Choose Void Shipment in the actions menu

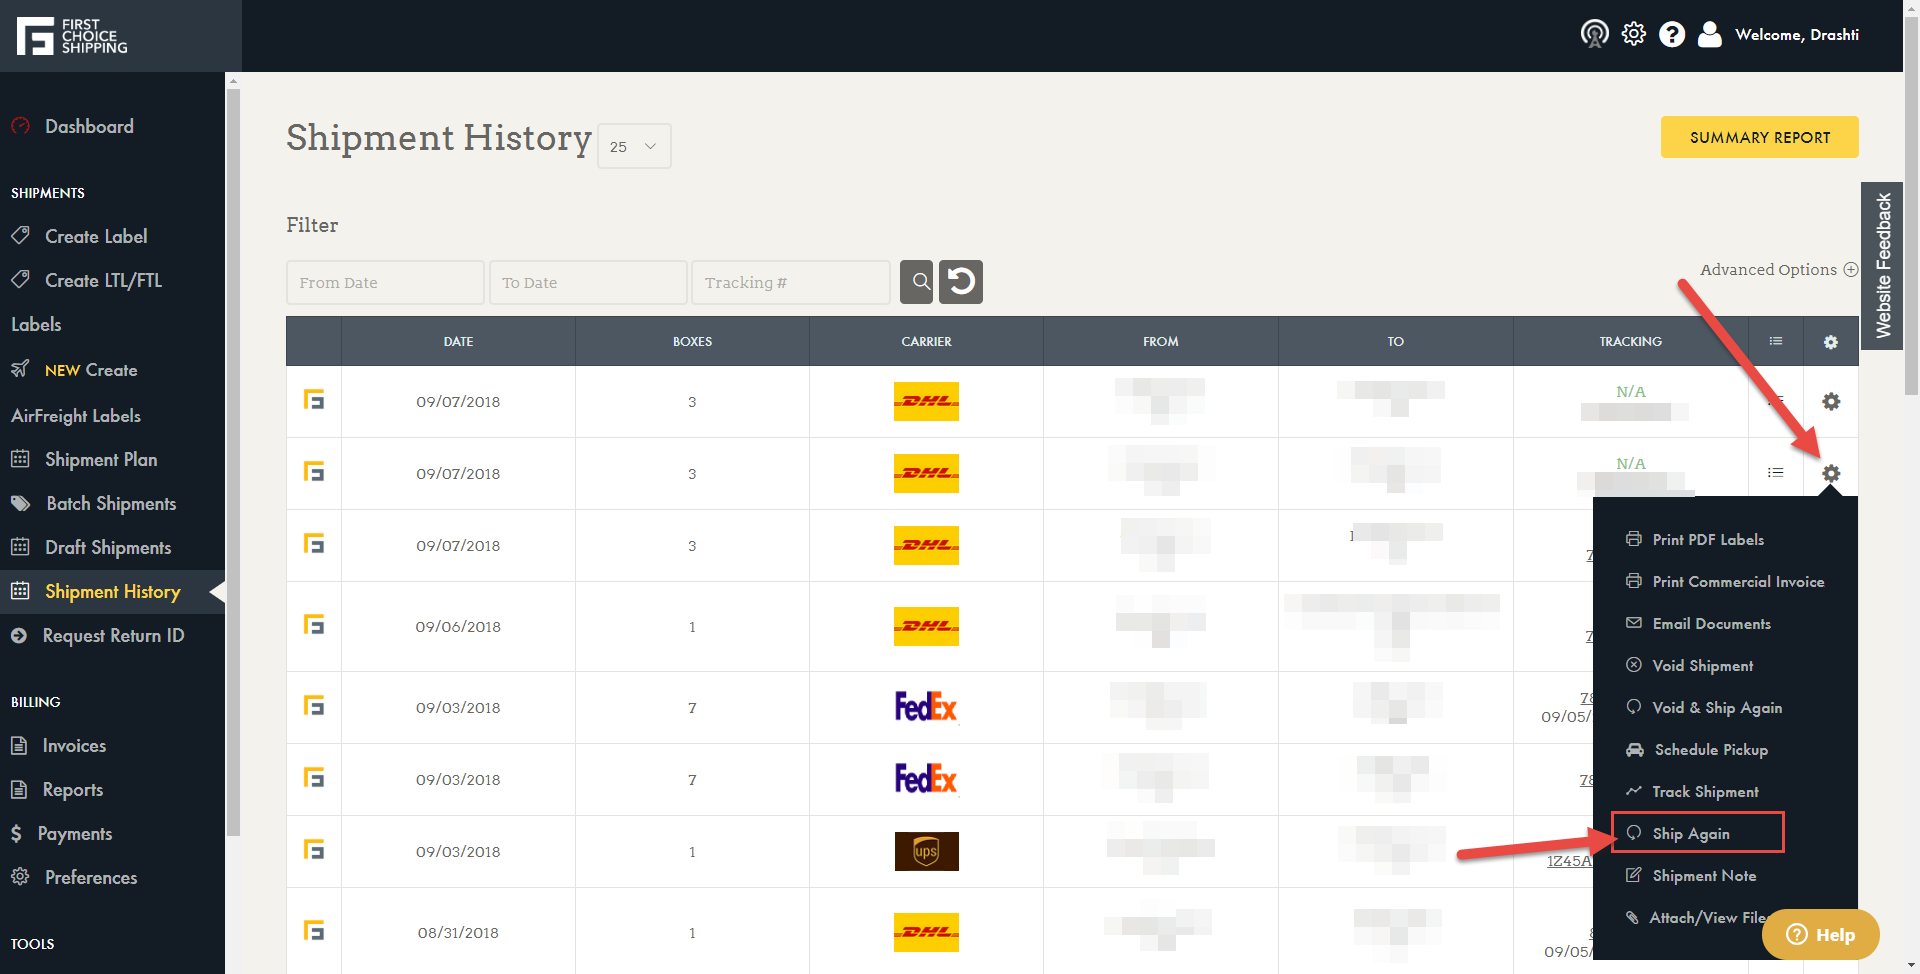1702,666
